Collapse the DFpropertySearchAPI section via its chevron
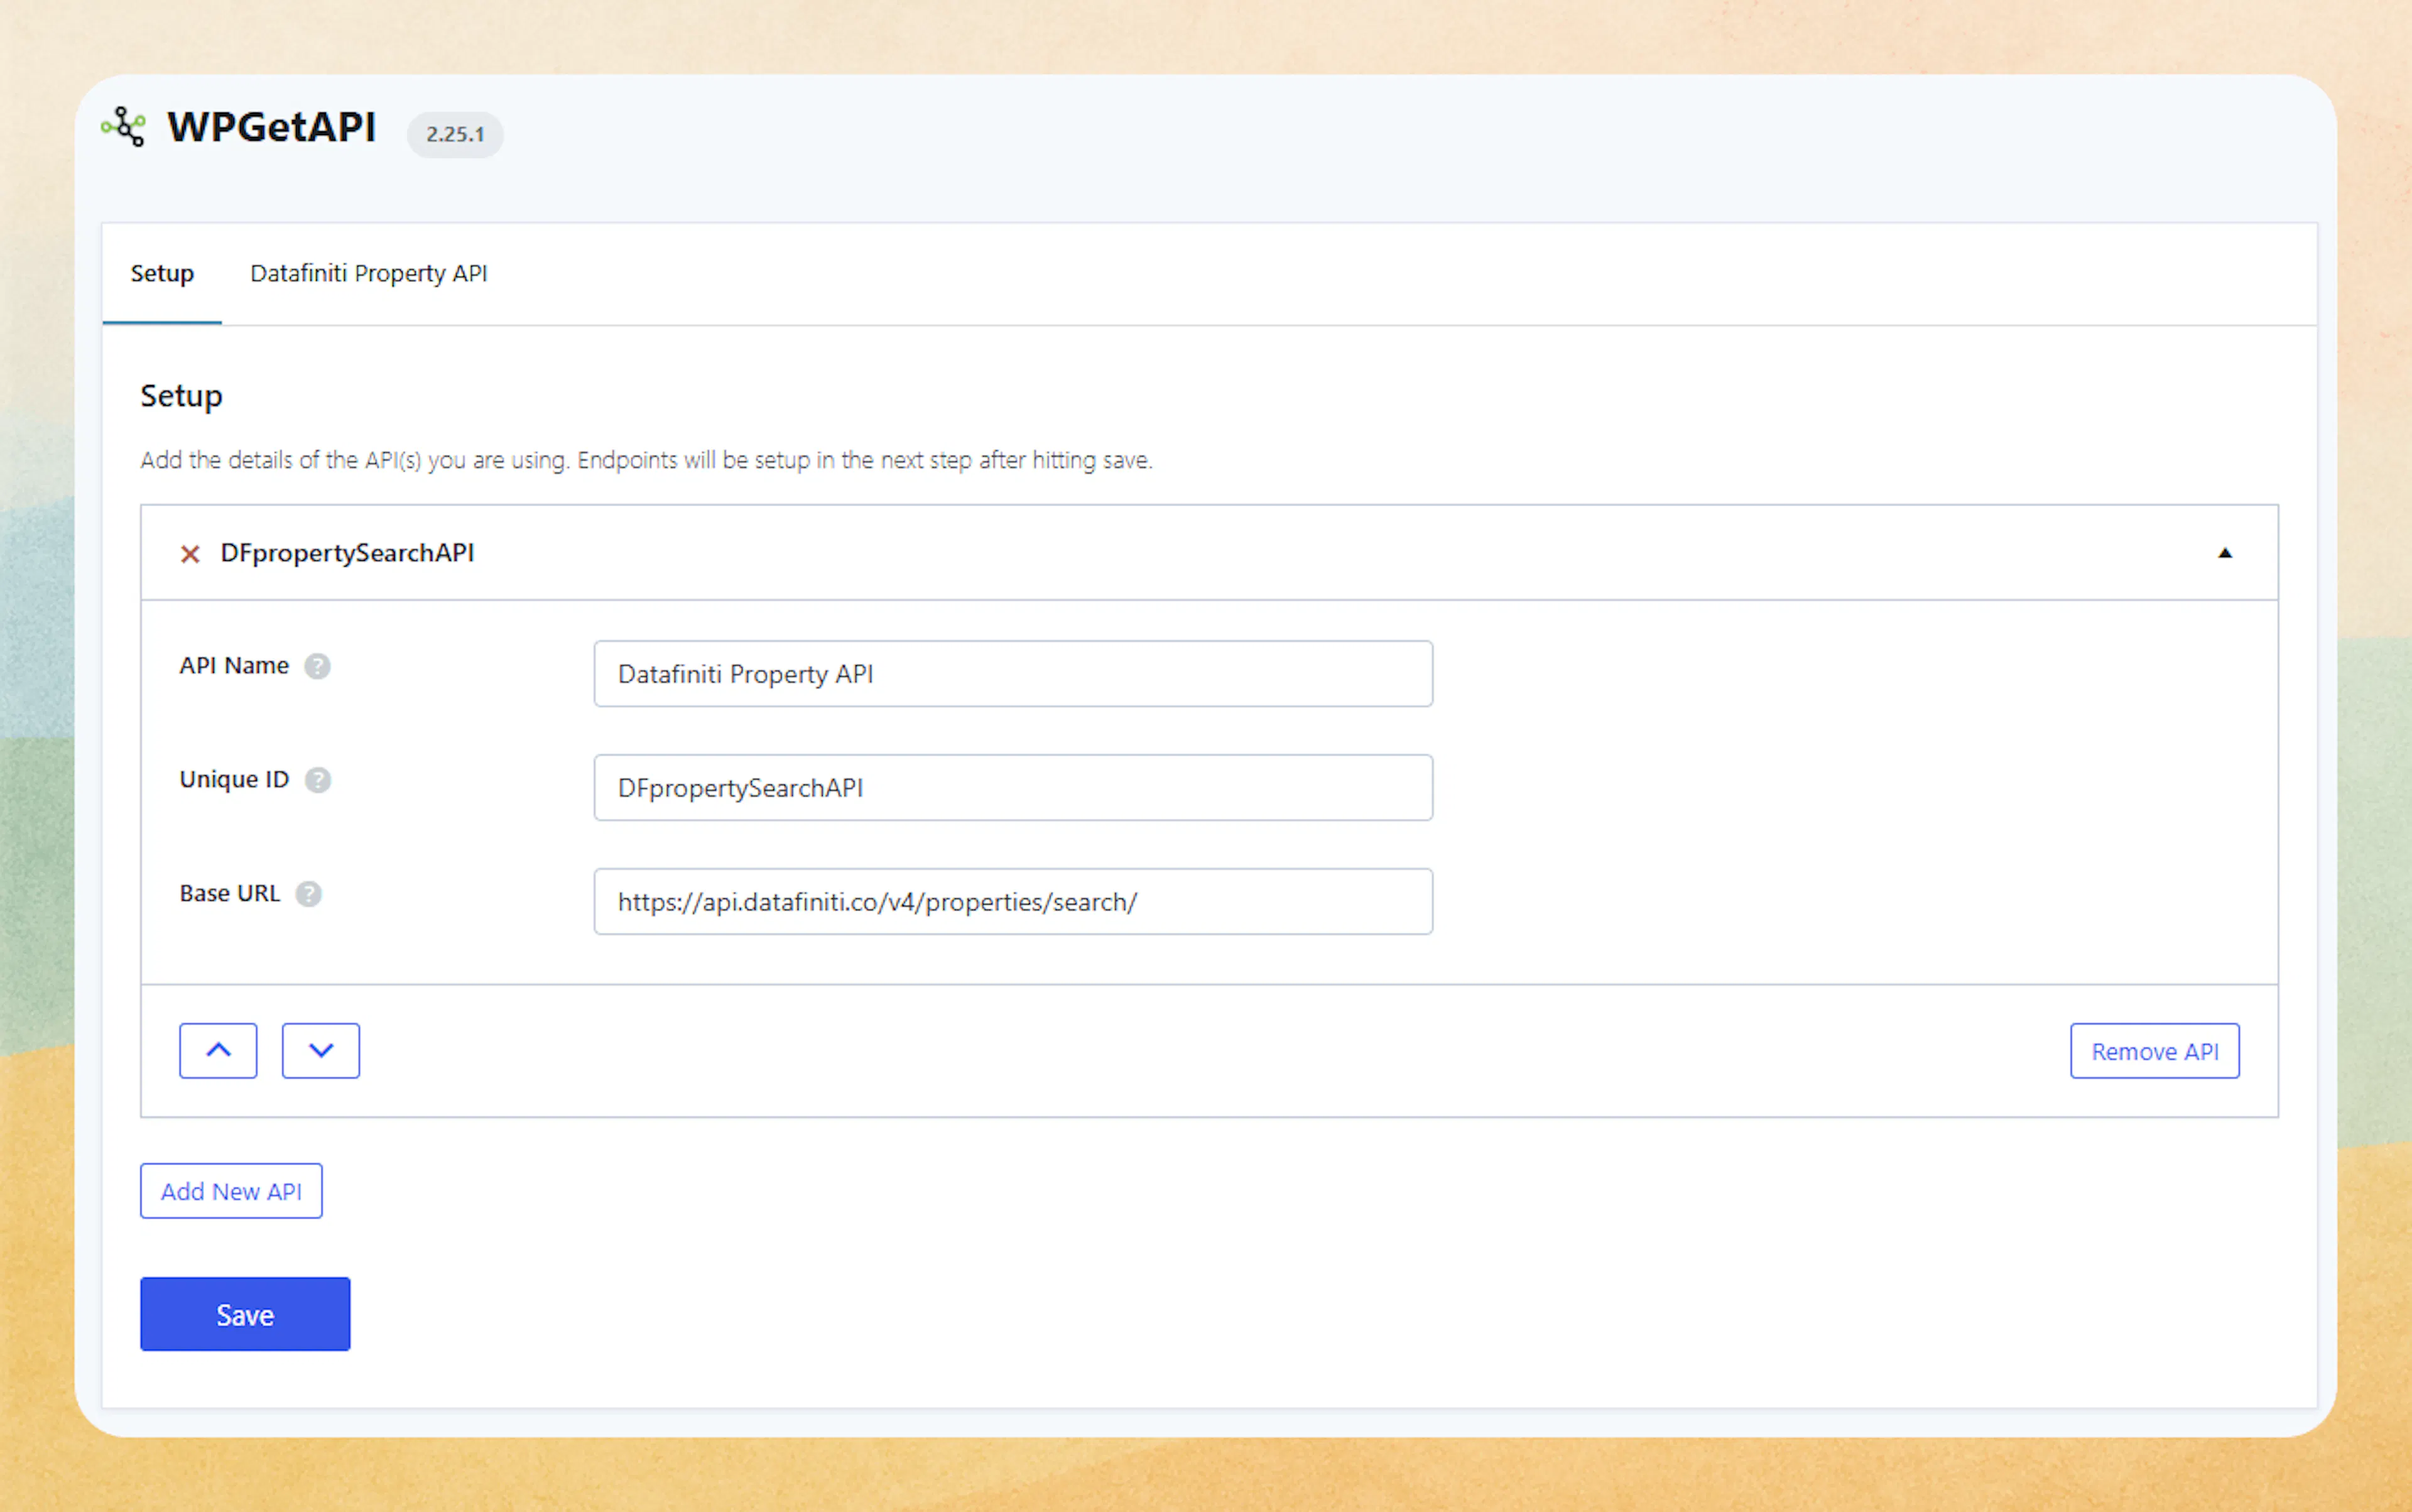 point(2224,553)
